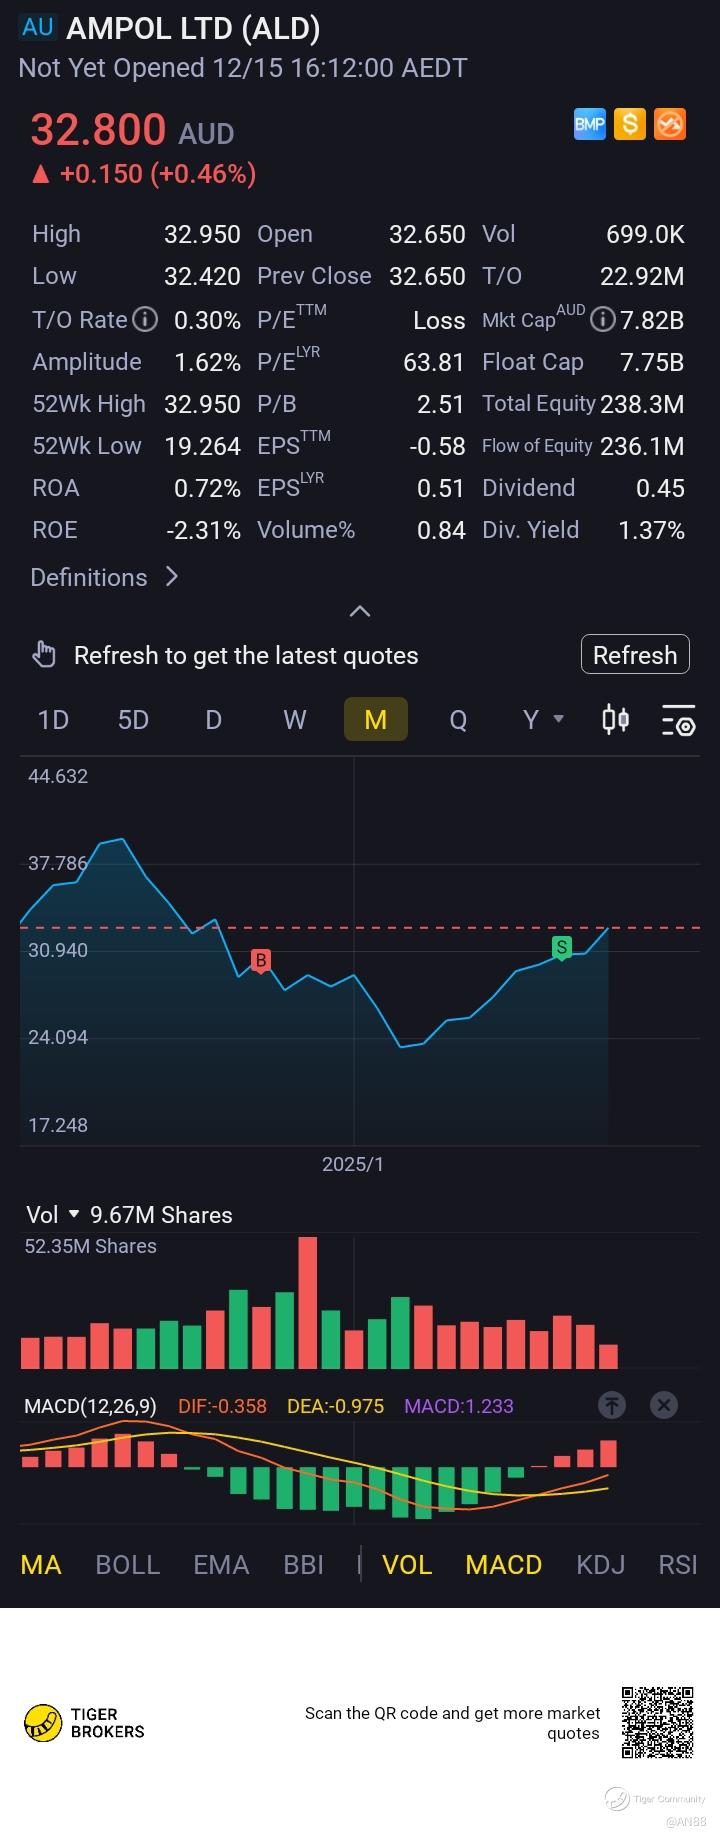
Task: Toggle the VOL indicator on the bottom bar
Action: pos(407,1565)
